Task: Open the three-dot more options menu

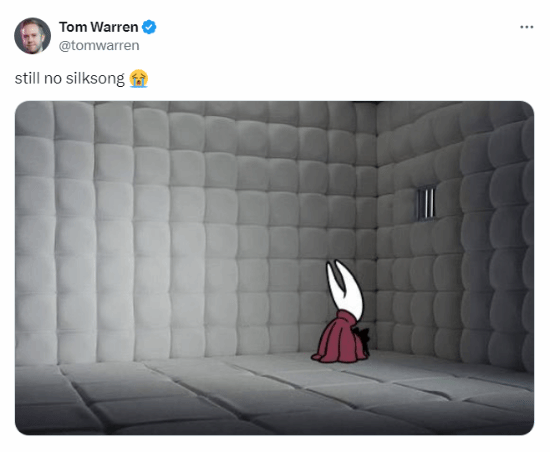Action: (x=526, y=27)
